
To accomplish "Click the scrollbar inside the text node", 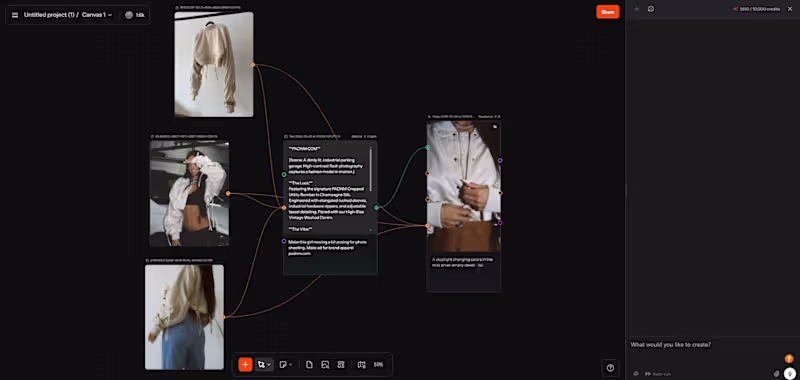I will pyautogui.click(x=371, y=169).
